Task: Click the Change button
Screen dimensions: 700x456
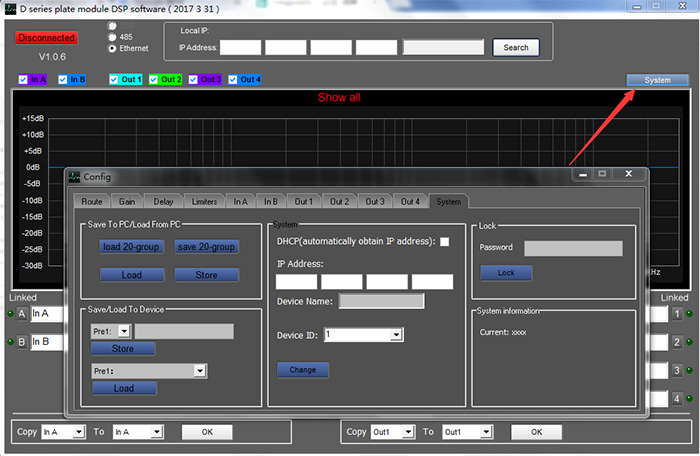Action: click(x=303, y=370)
